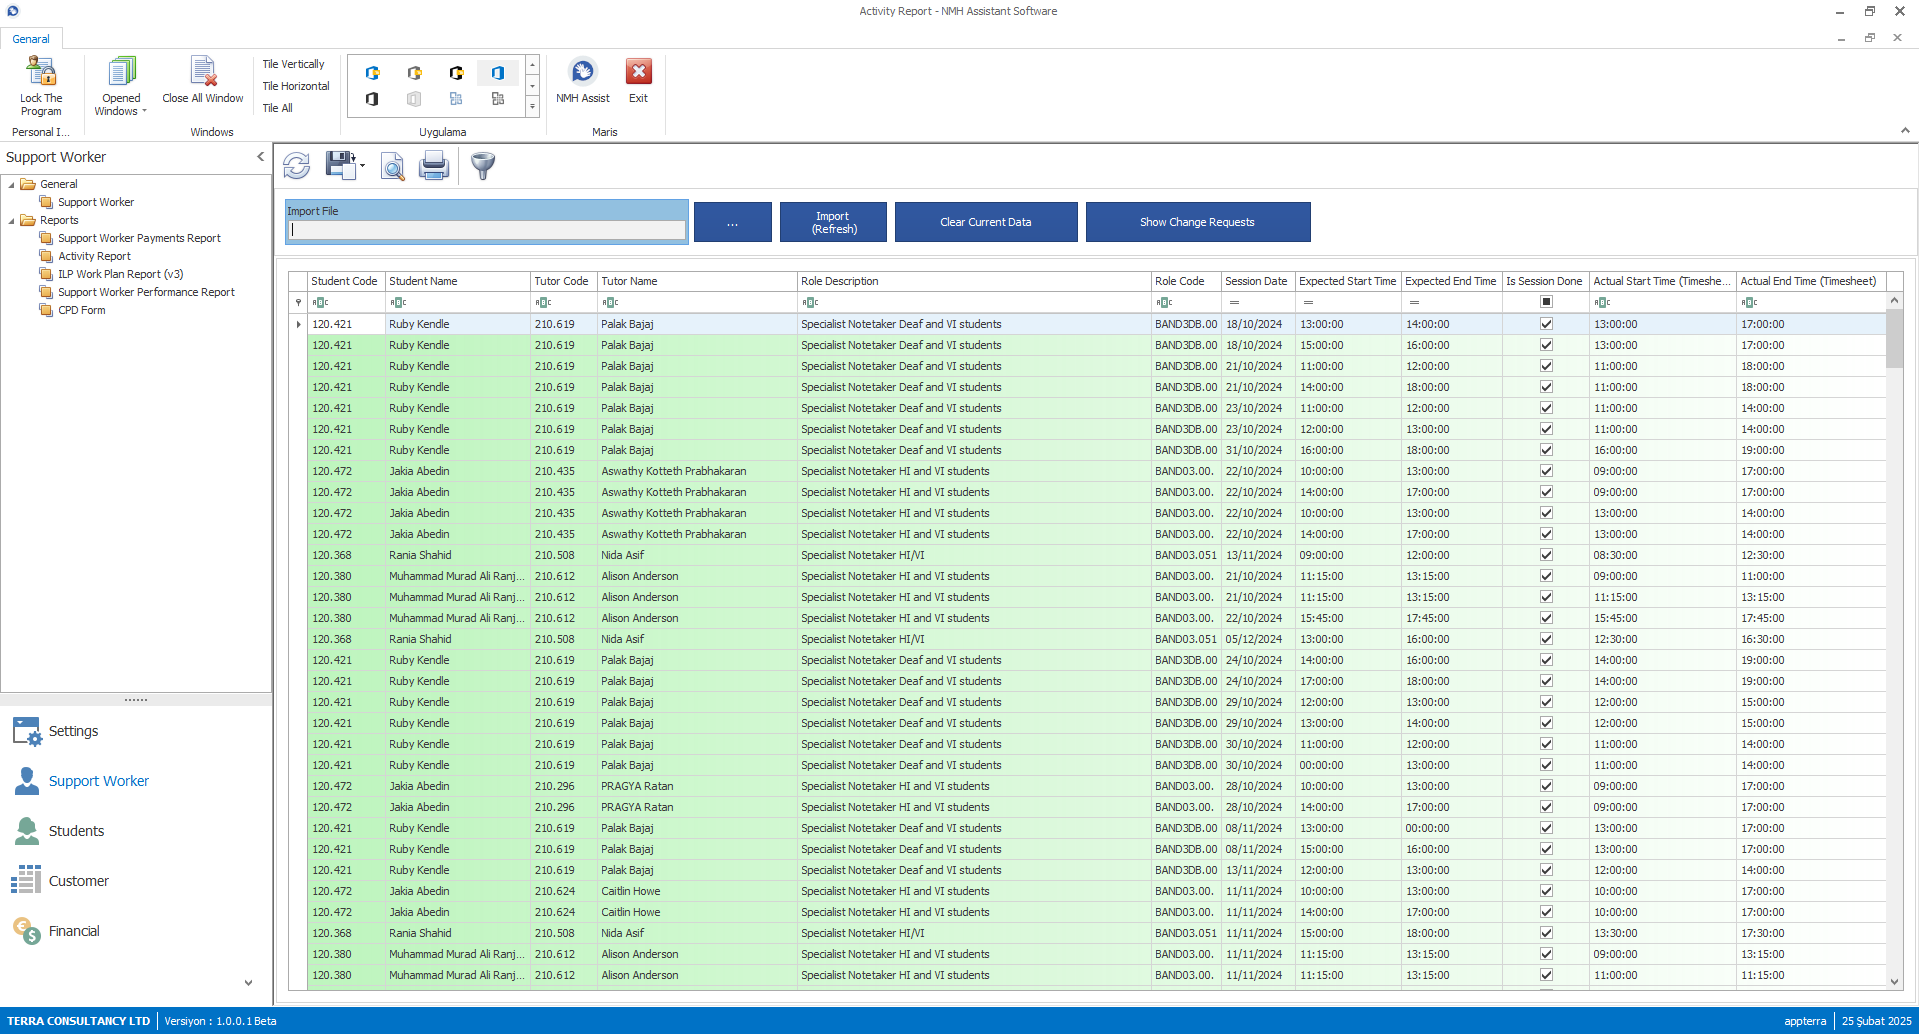
Task: Click the grid vertical scrollbar thumb
Action: point(1894,338)
